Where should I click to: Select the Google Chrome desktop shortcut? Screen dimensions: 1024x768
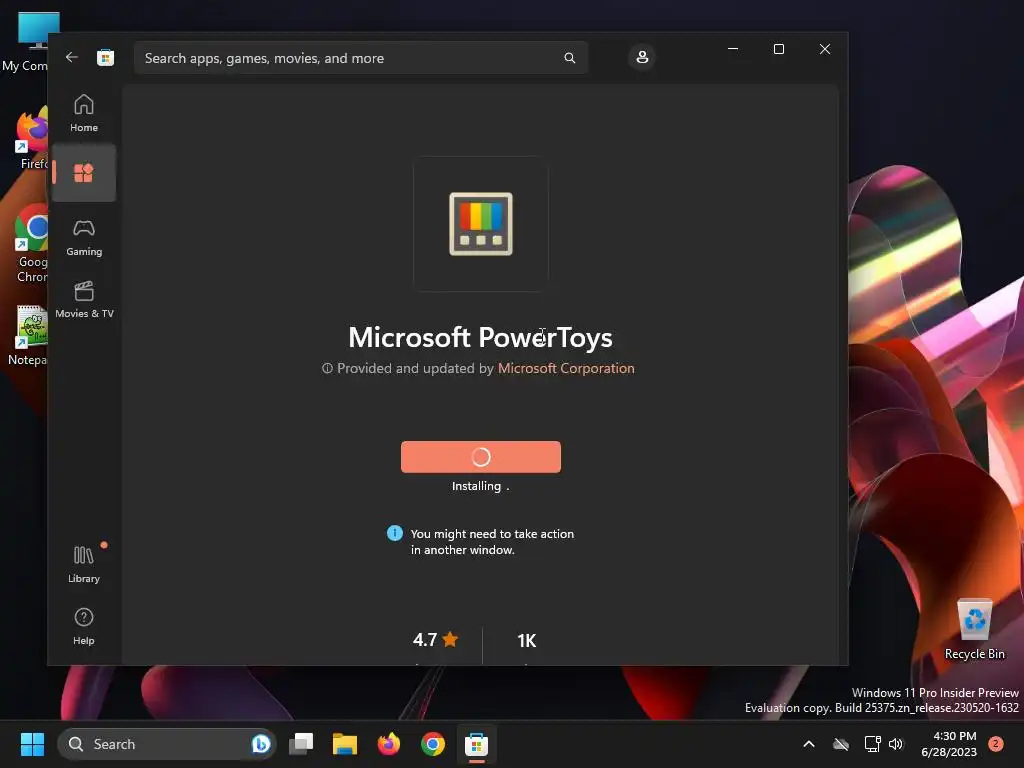[31, 244]
